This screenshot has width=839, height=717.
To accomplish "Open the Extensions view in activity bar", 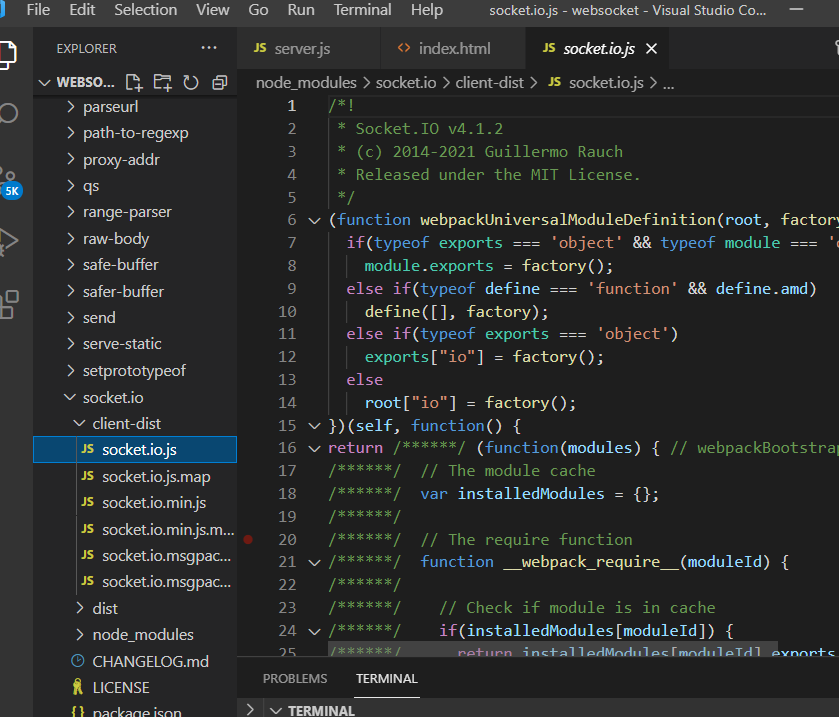I will pyautogui.click(x=10, y=303).
